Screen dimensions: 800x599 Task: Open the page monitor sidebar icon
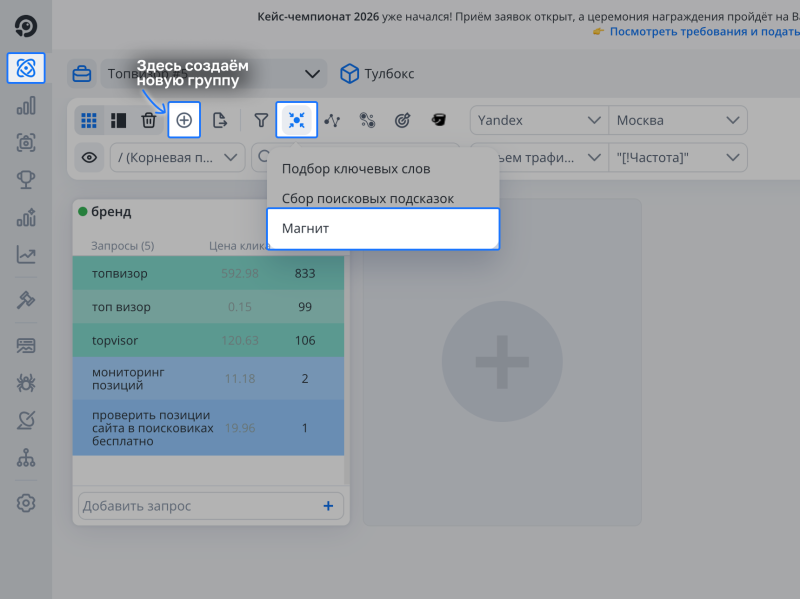point(26,345)
